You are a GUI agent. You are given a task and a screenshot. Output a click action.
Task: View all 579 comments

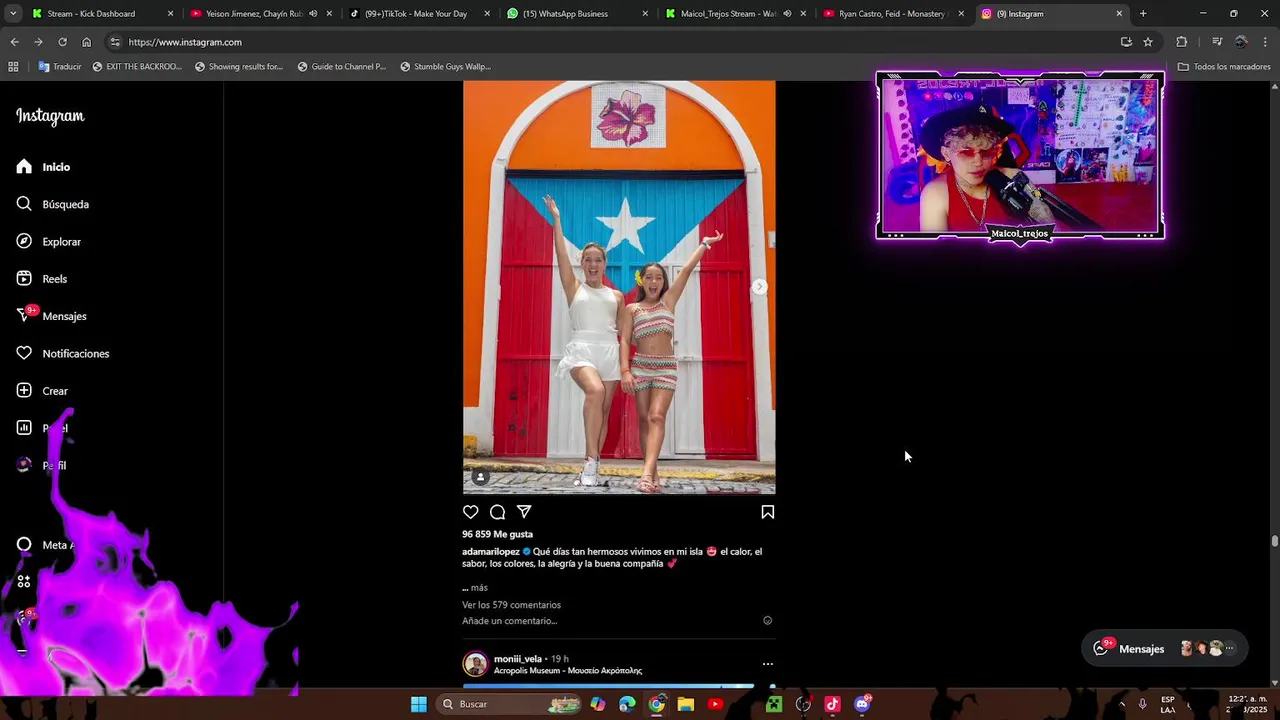pyautogui.click(x=511, y=605)
